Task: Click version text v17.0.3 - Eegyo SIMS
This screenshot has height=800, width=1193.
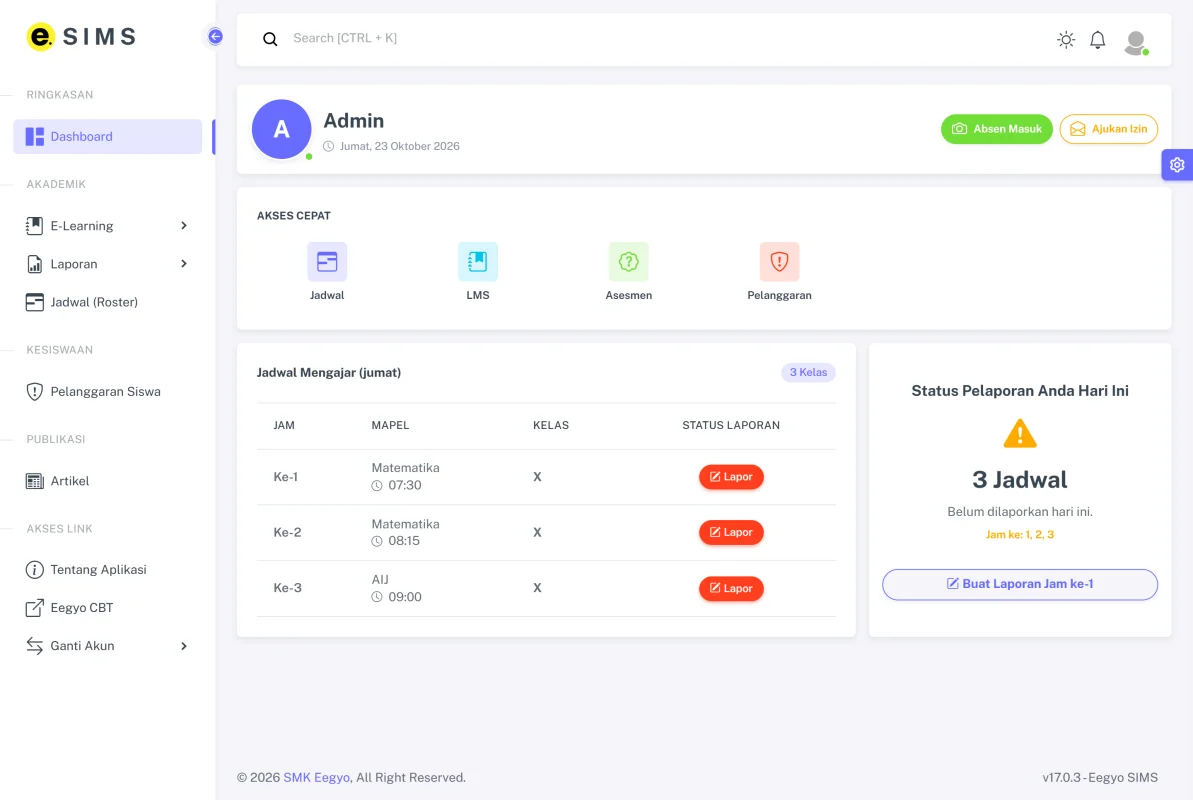Action: click(1099, 777)
